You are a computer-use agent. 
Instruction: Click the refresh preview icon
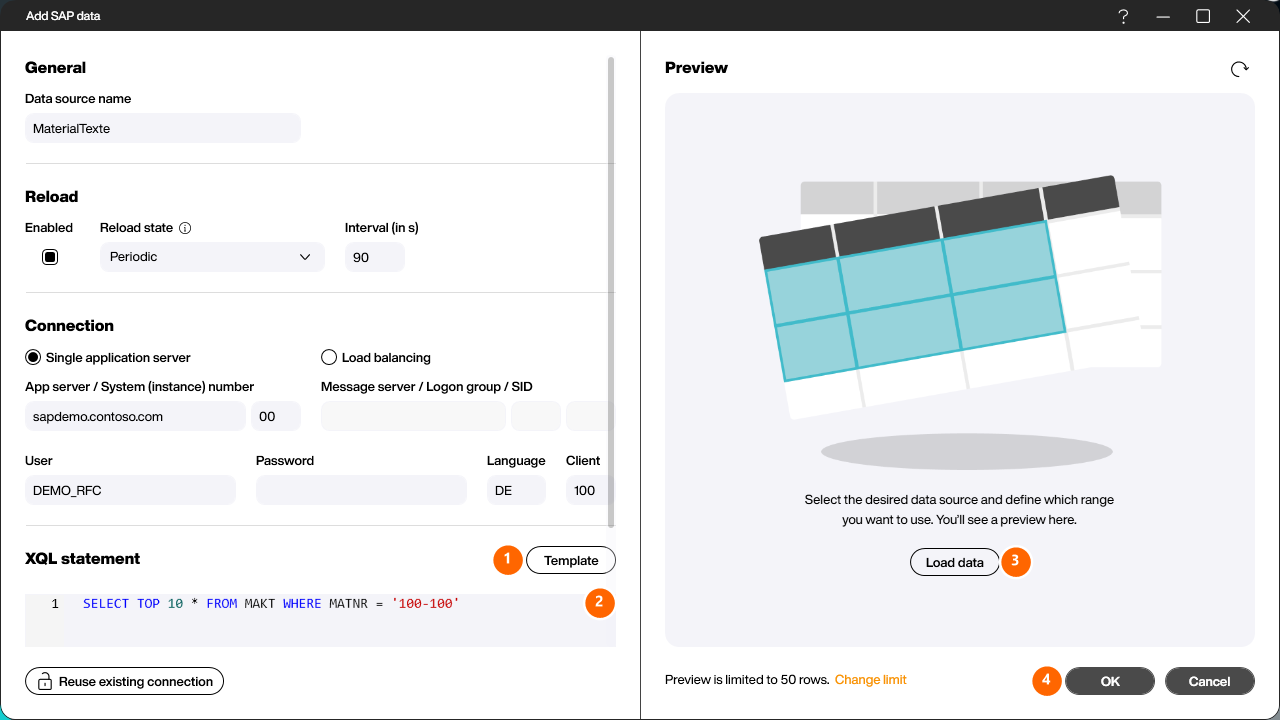(1239, 69)
